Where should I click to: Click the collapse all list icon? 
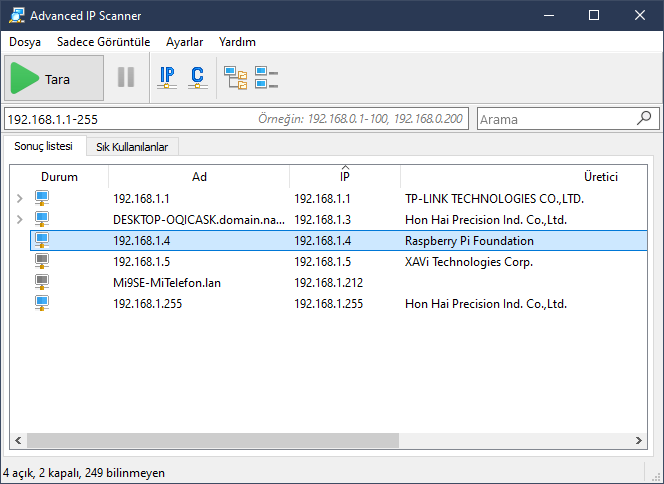pyautogui.click(x=266, y=77)
